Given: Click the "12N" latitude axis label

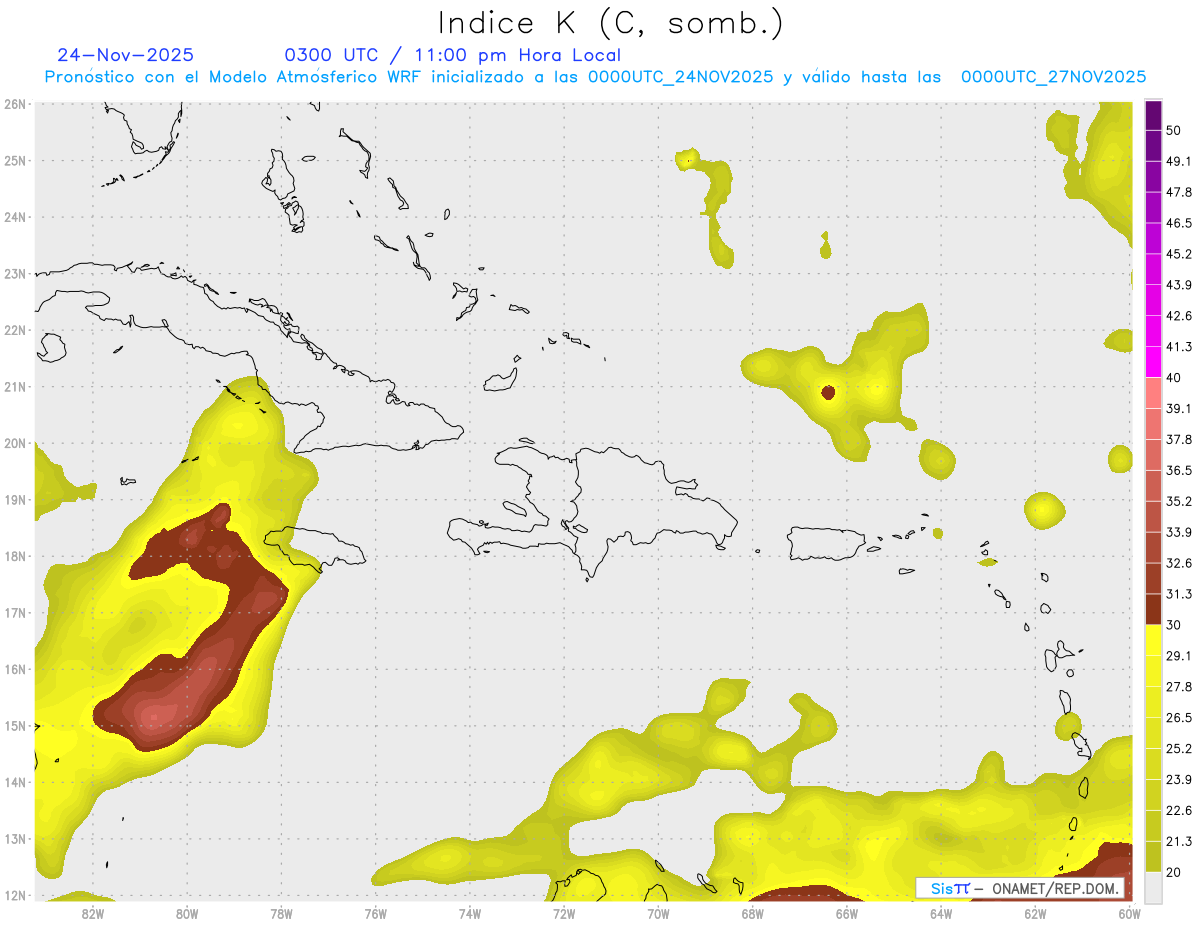Looking at the screenshot, I should 15,895.
